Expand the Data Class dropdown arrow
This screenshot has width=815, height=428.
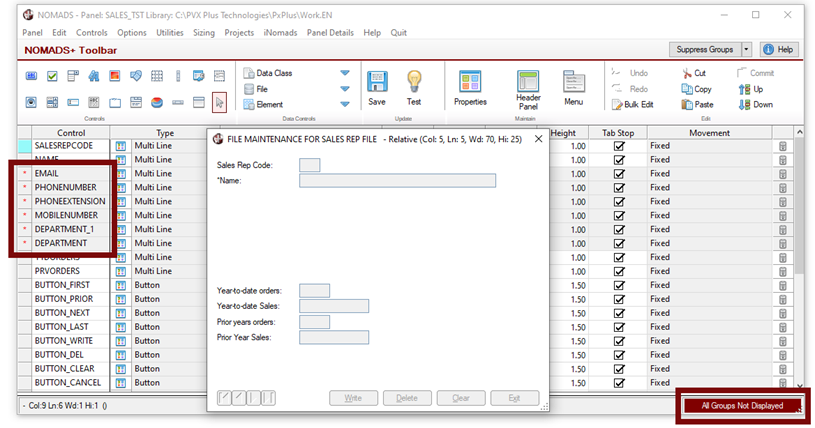[345, 73]
